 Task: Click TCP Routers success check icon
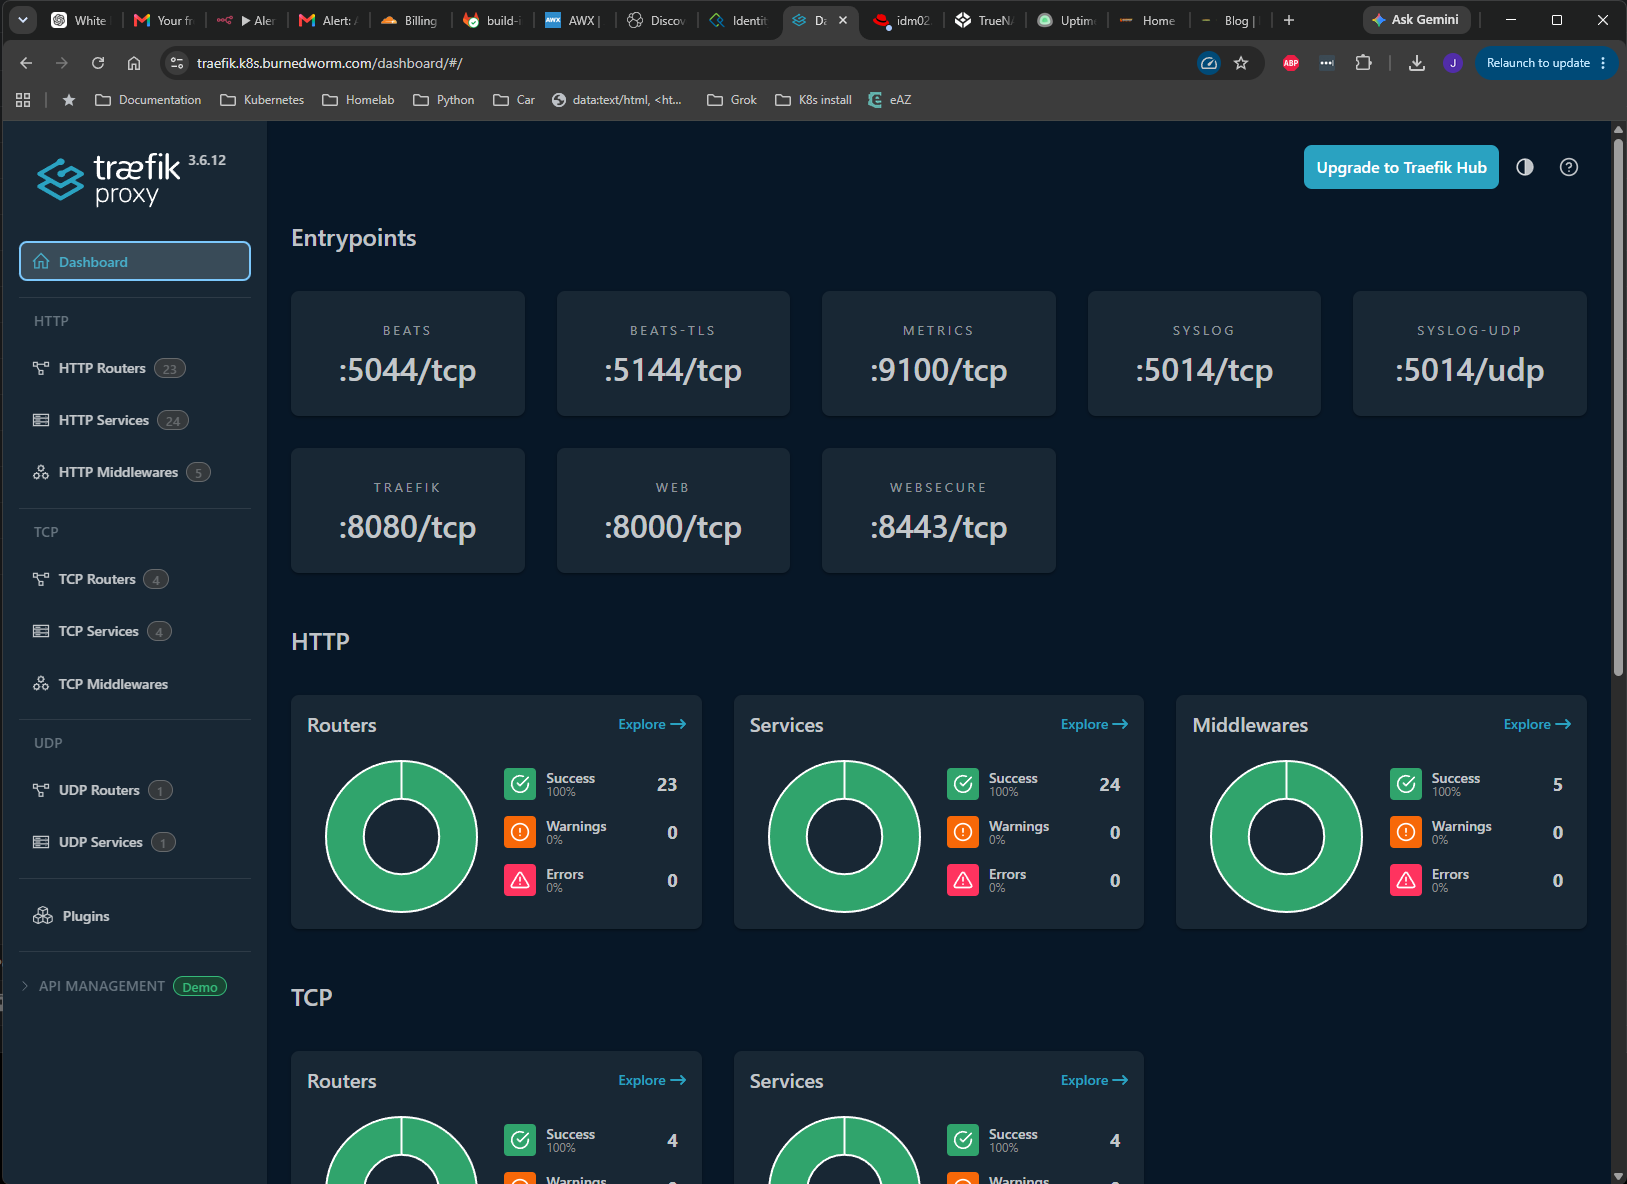pos(520,1140)
